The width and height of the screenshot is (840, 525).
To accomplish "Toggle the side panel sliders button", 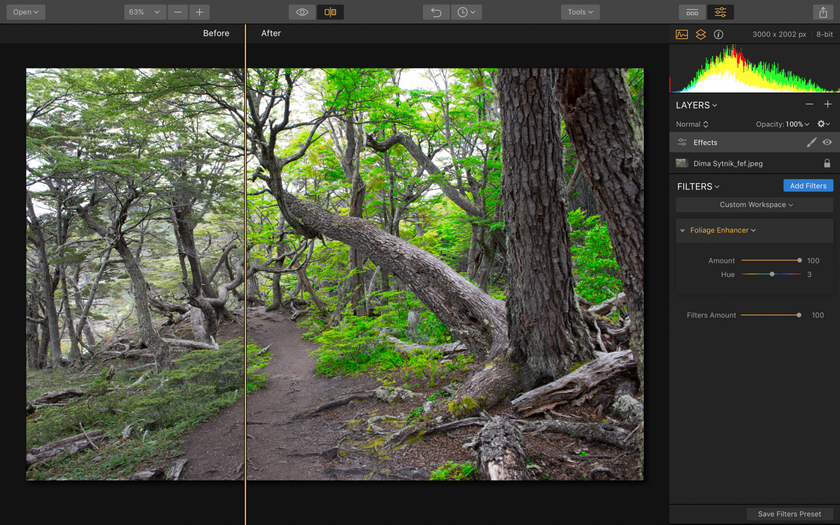I will coord(720,12).
